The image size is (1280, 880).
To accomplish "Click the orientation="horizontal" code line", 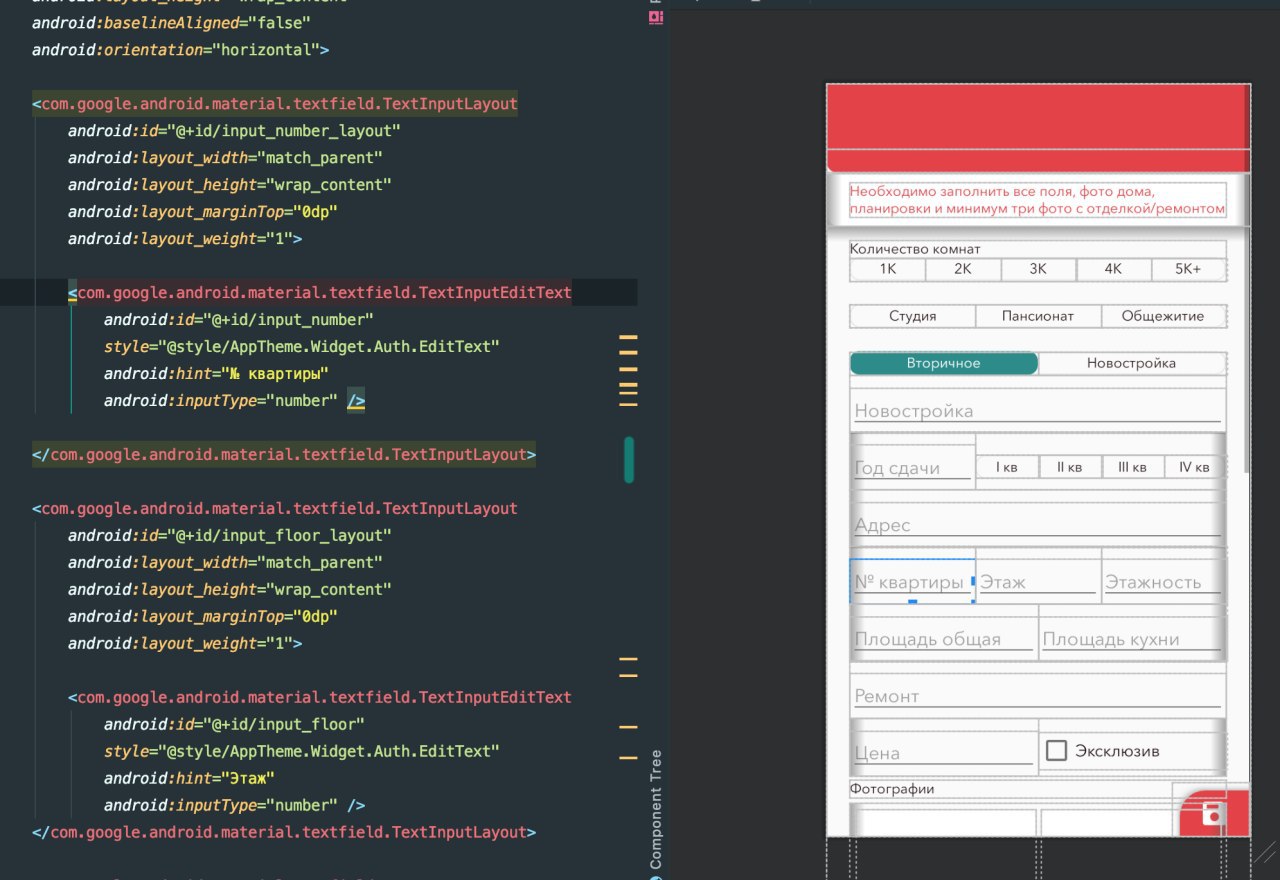I will pyautogui.click(x=181, y=50).
